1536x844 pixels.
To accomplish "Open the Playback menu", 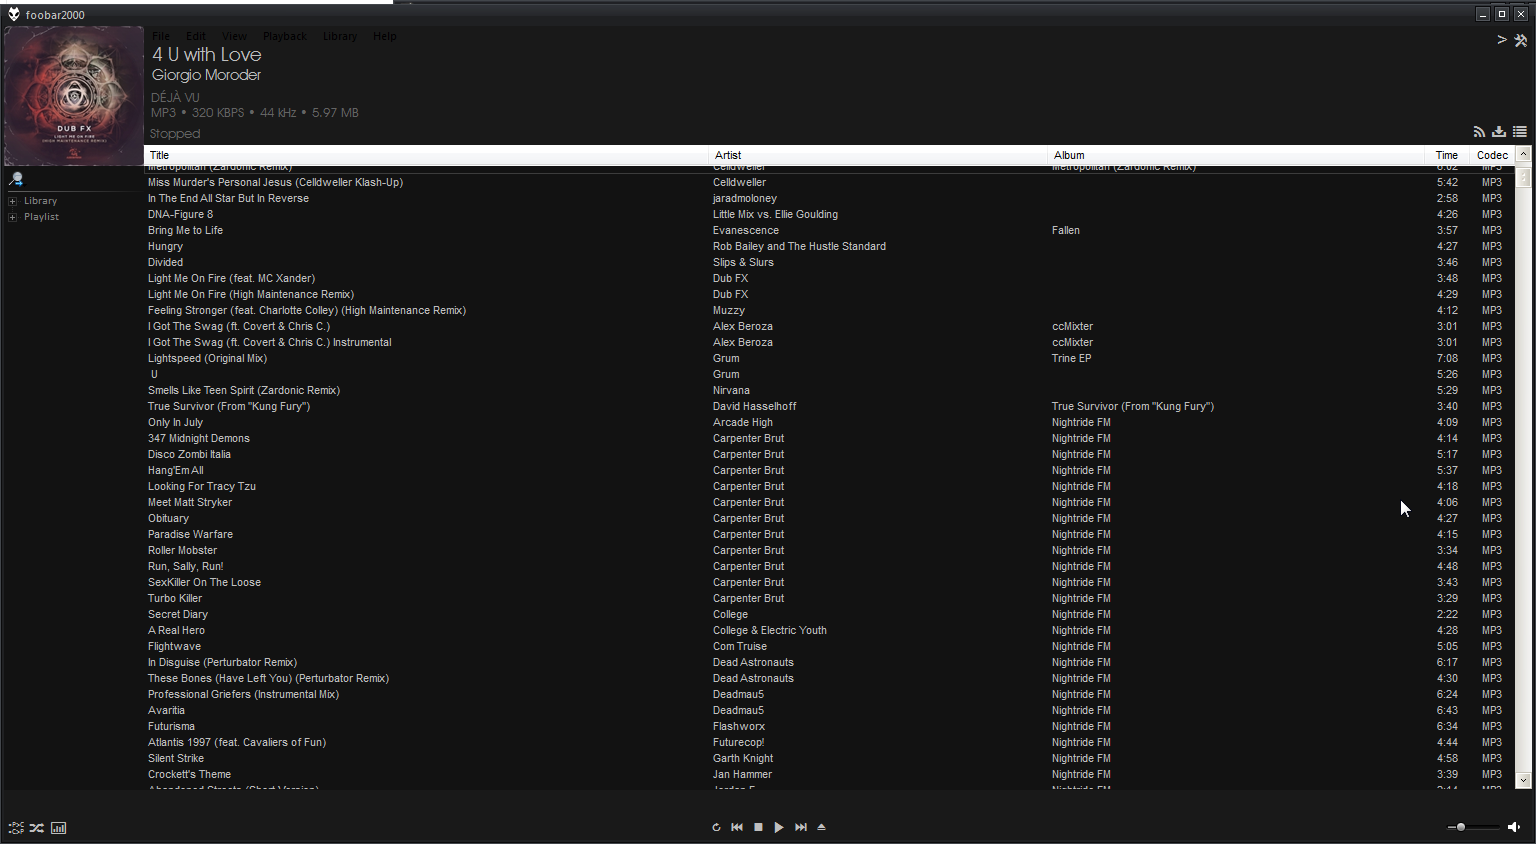I will tap(285, 36).
